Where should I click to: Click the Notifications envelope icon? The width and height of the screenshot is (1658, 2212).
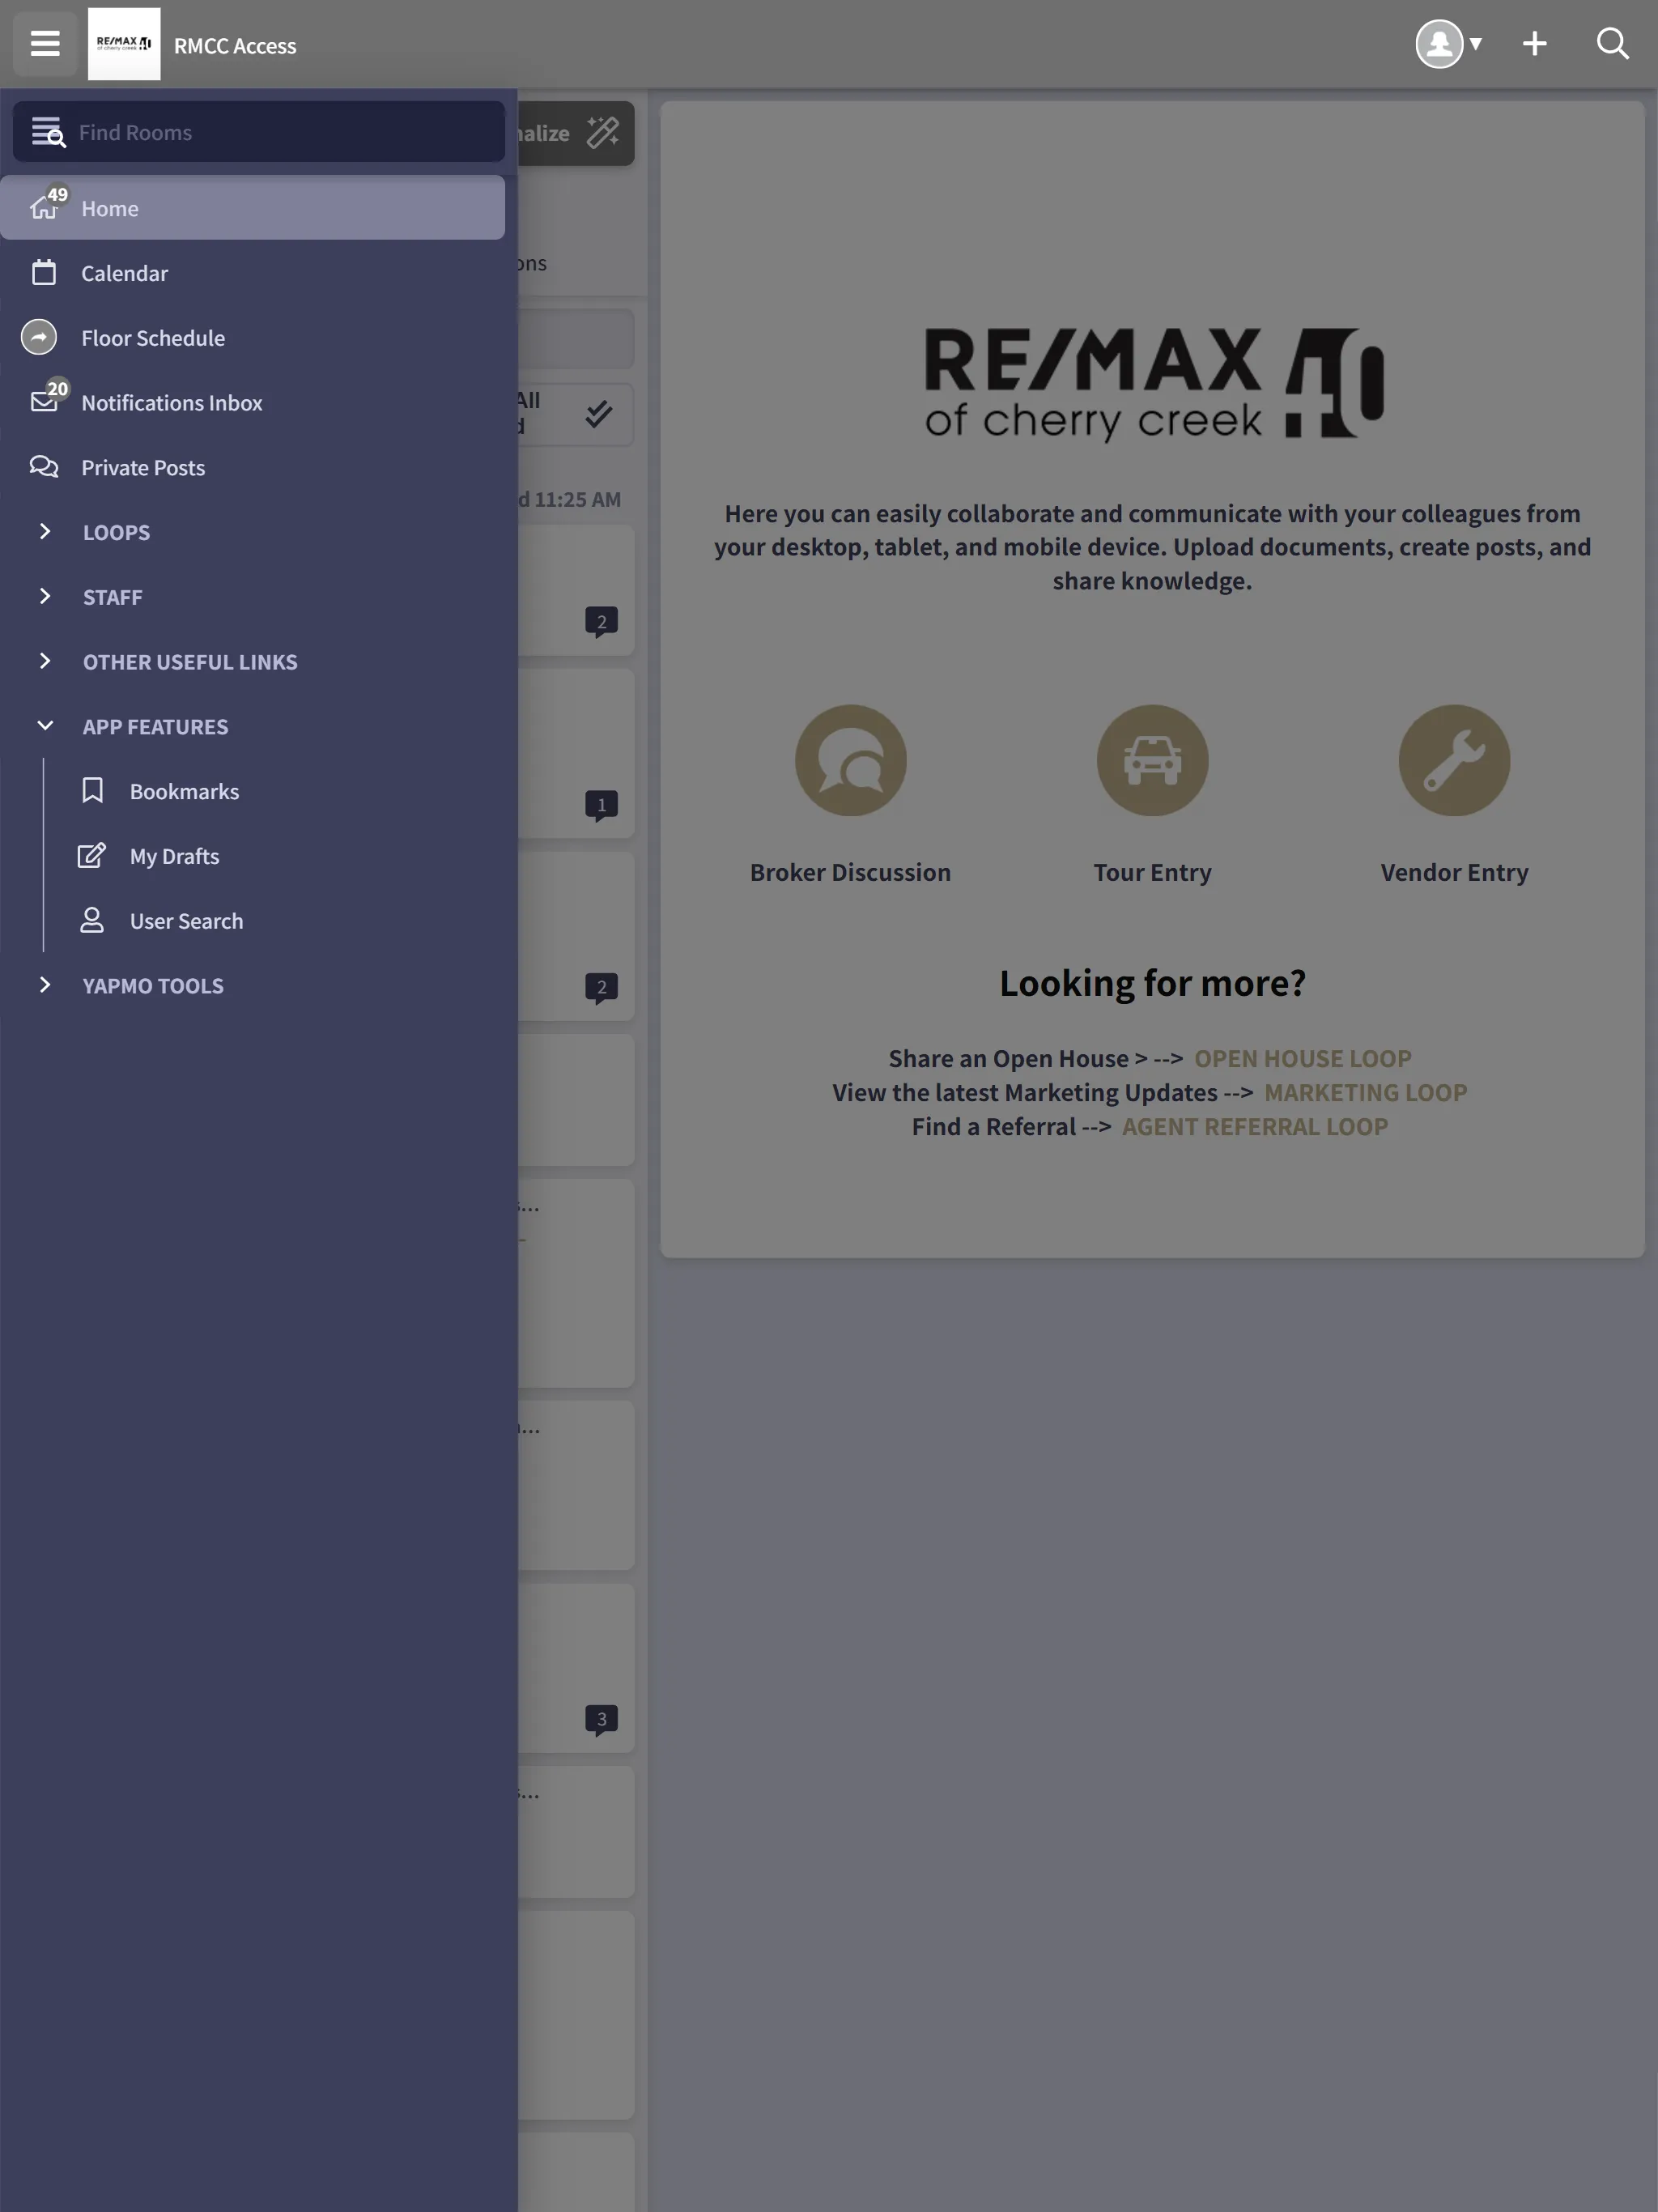[44, 402]
